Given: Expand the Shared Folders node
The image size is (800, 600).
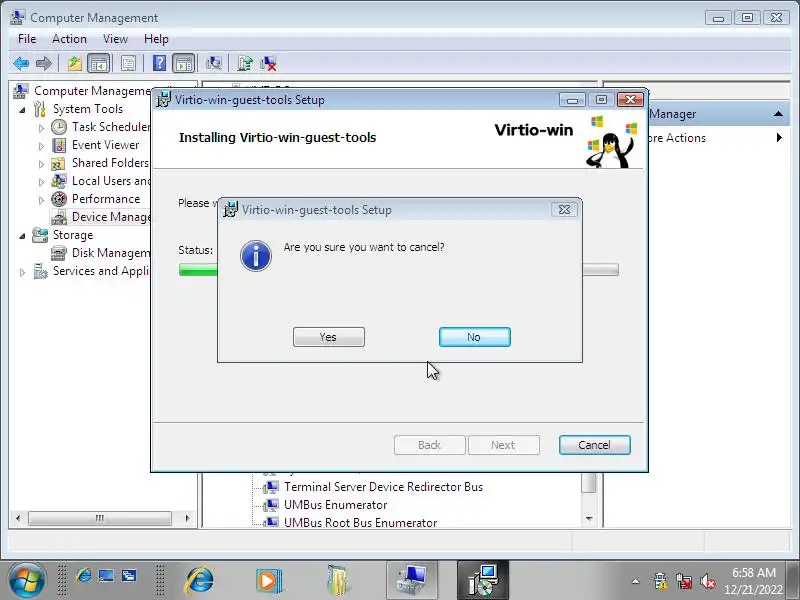Looking at the screenshot, I should 41,164.
